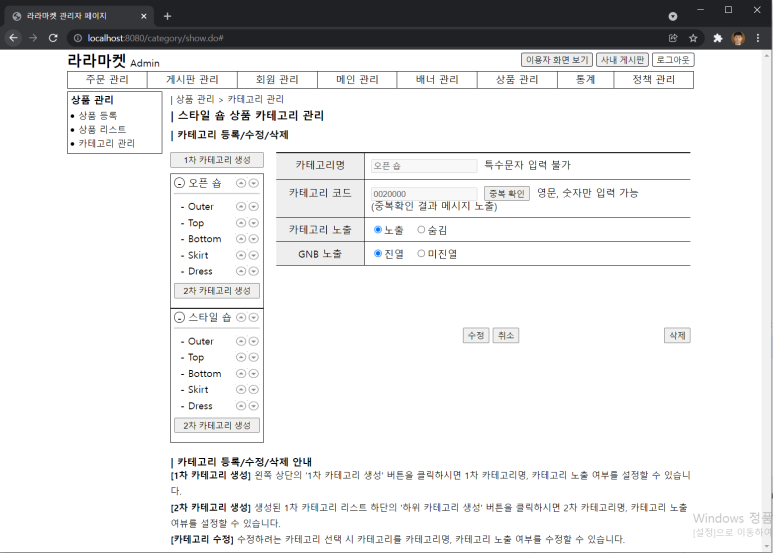Viewport: 773px width, 553px height.
Task: Select 미진열 for GNB 노출
Action: [x=421, y=253]
